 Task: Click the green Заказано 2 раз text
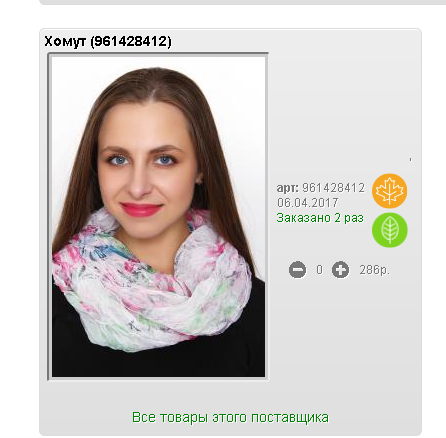320,218
